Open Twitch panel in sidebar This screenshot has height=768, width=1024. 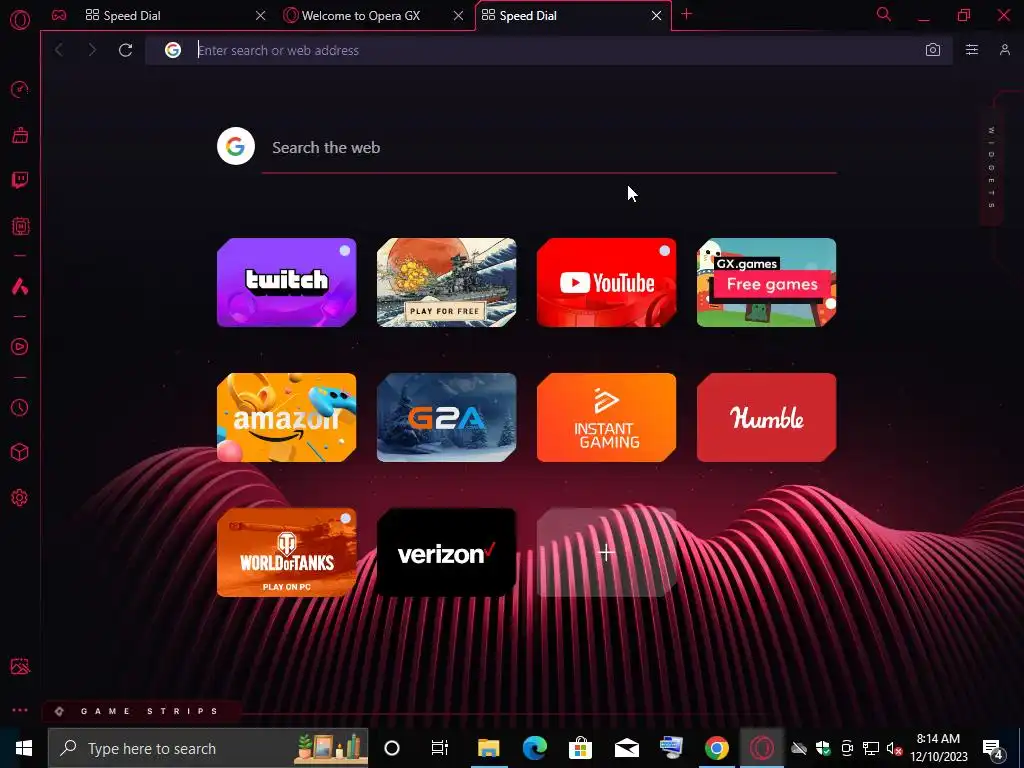coord(20,180)
